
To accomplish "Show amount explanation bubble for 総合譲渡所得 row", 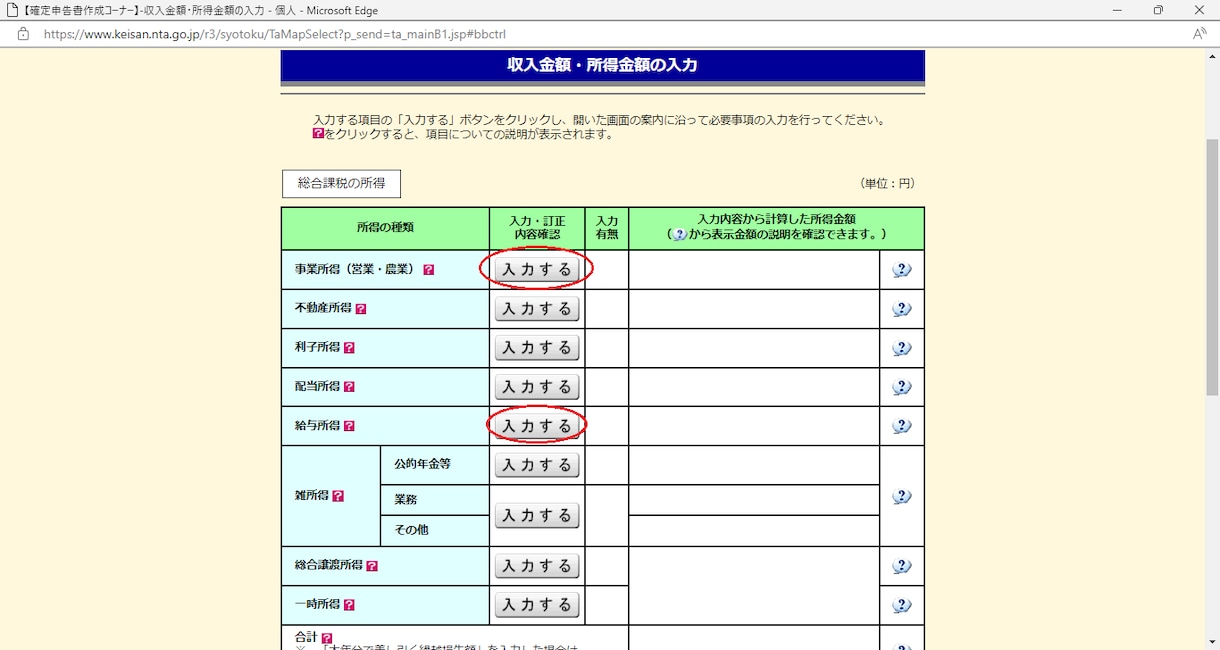I will (902, 566).
